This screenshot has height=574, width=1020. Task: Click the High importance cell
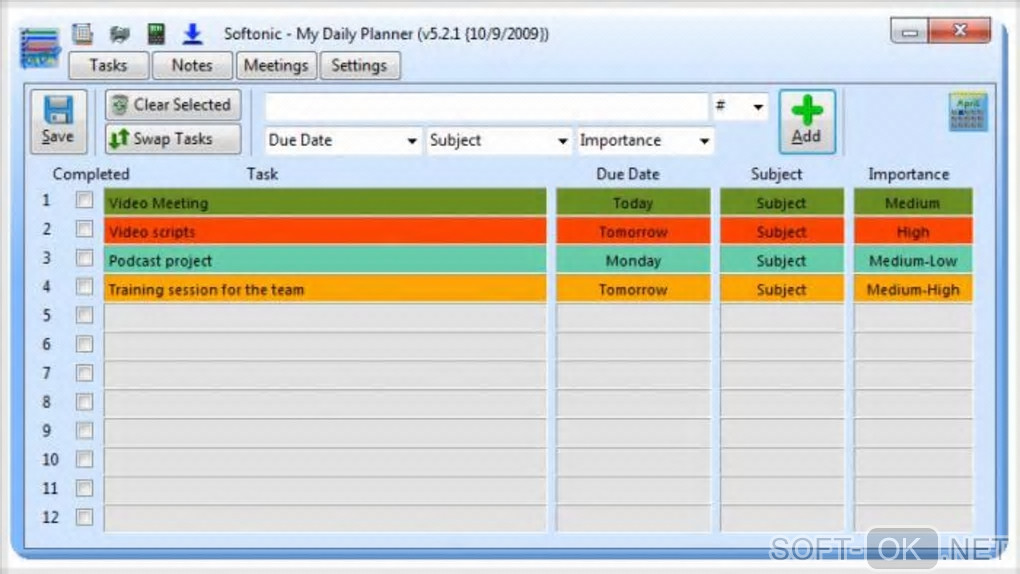(x=913, y=232)
